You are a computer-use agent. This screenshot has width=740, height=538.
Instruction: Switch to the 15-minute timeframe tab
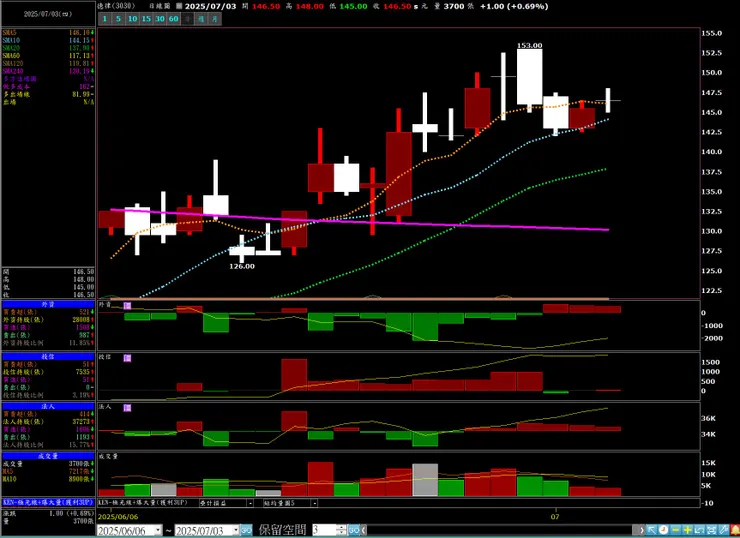146,19
